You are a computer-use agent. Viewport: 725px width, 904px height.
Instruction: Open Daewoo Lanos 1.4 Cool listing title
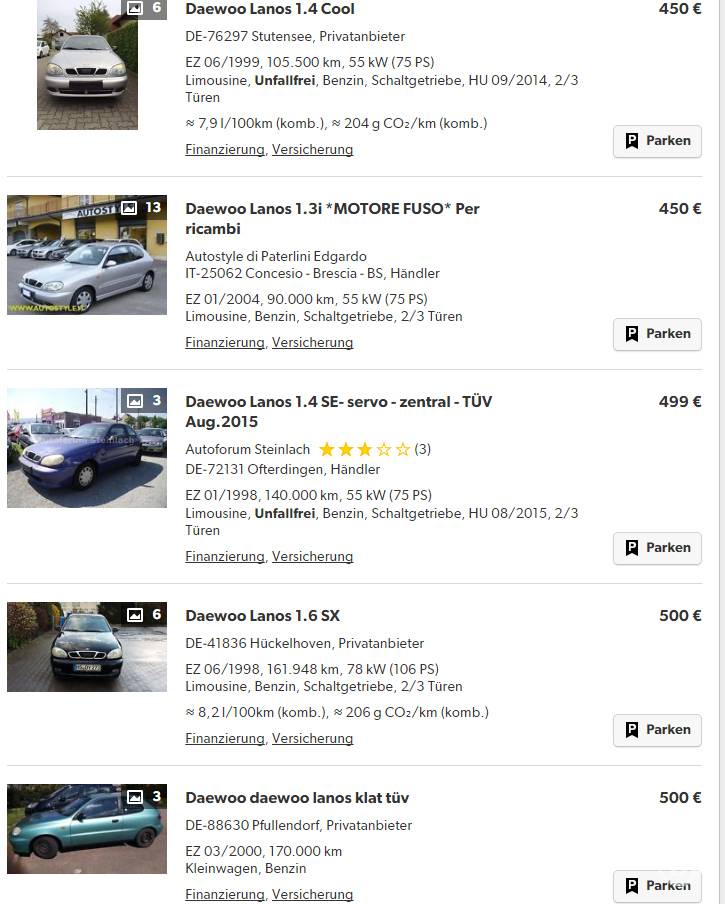tap(270, 9)
